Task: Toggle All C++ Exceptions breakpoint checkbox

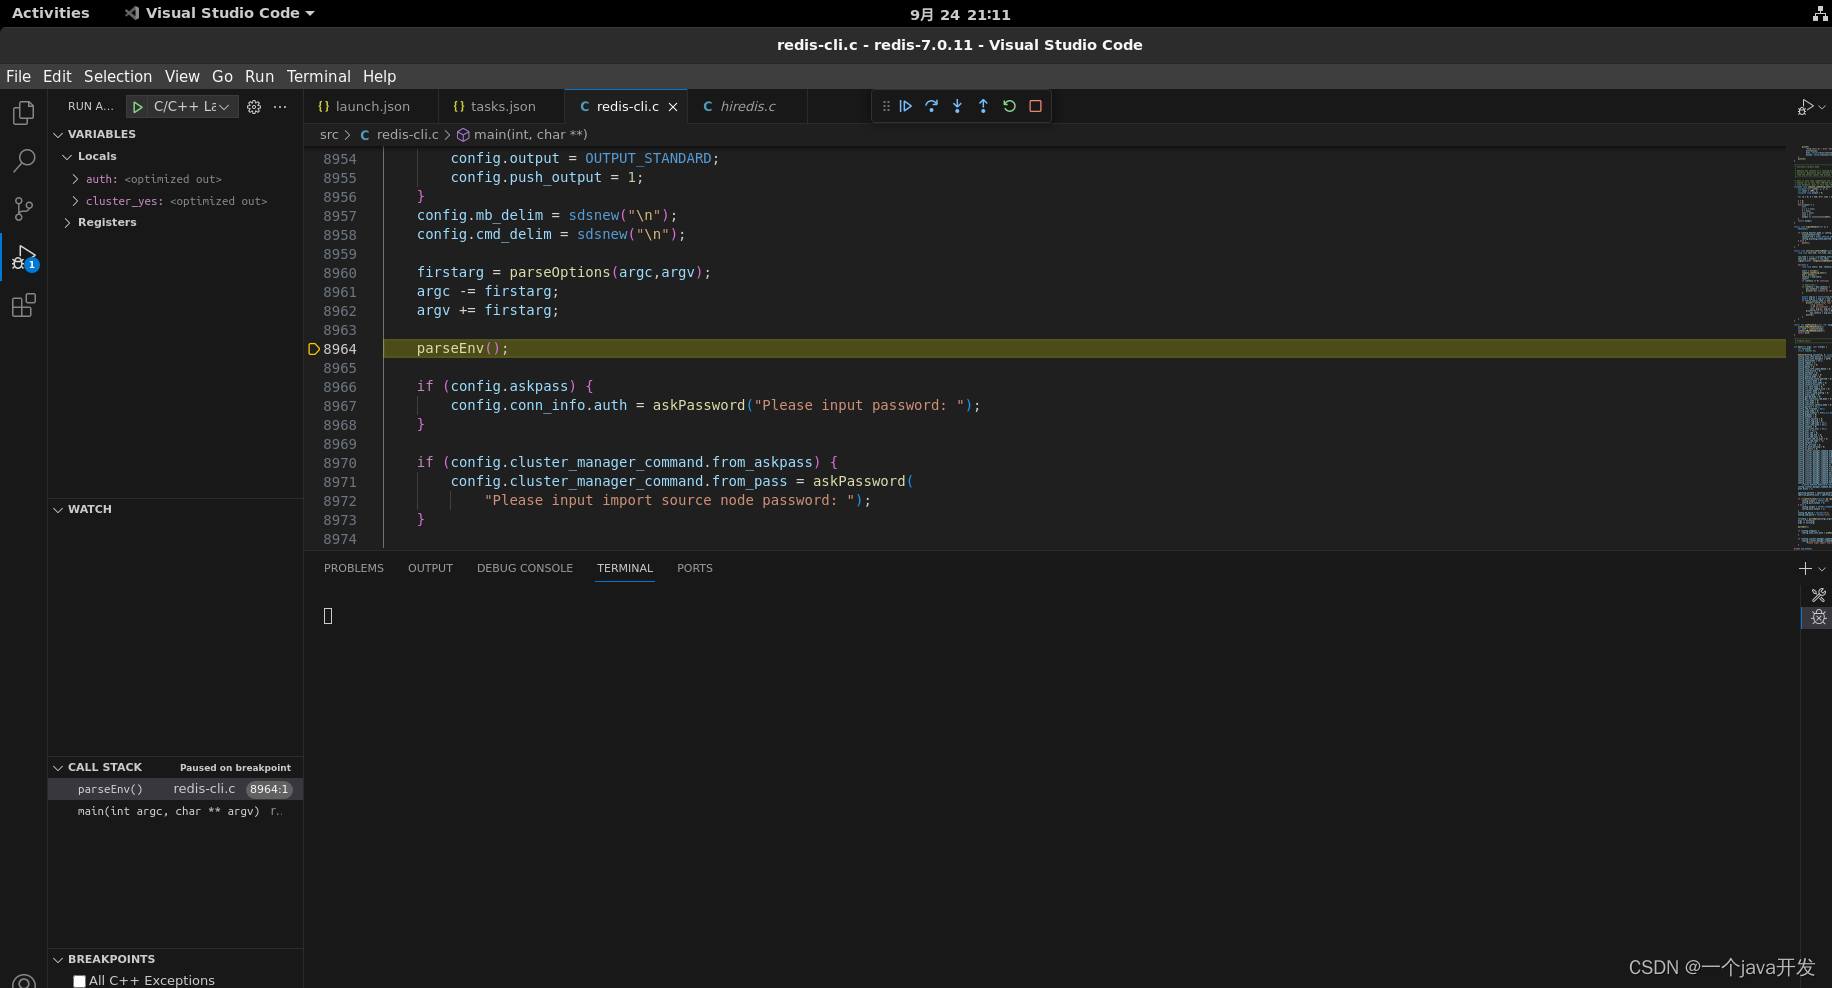Action: [79, 981]
